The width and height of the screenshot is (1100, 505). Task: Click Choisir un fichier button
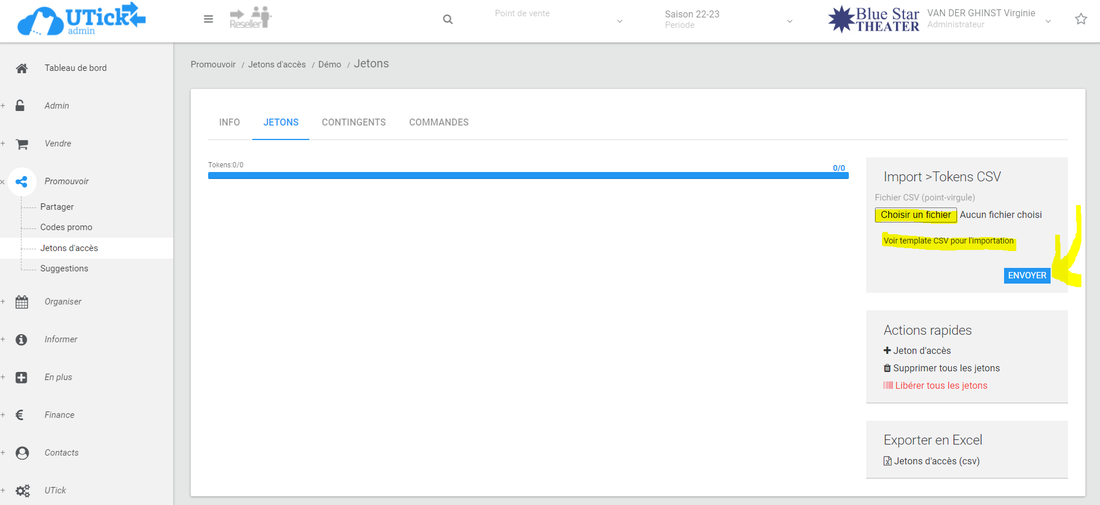pos(915,215)
